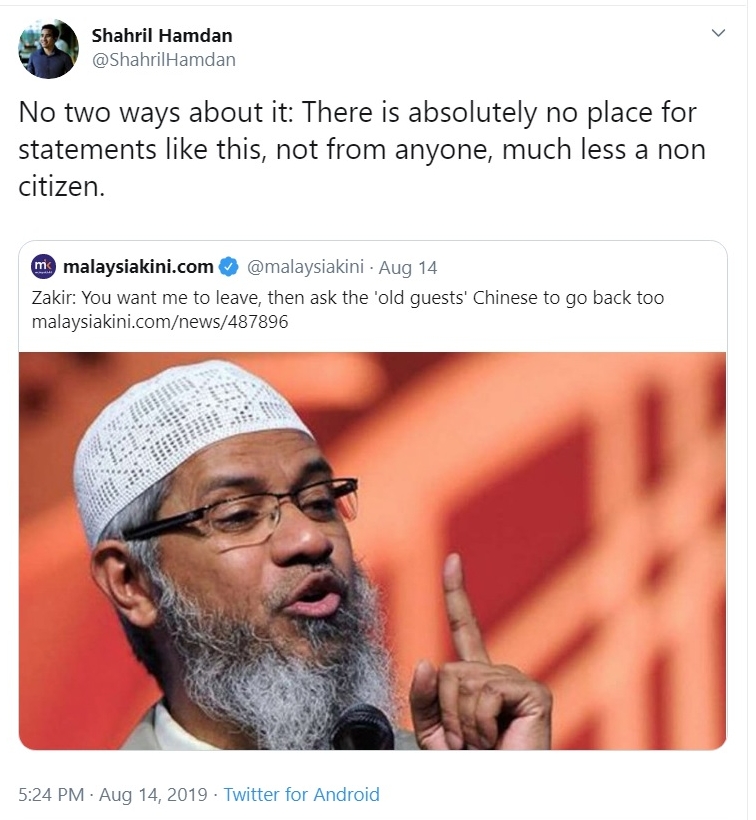Image resolution: width=756 pixels, height=820 pixels.
Task: Open the photo of man in white cap
Action: pos(372,551)
